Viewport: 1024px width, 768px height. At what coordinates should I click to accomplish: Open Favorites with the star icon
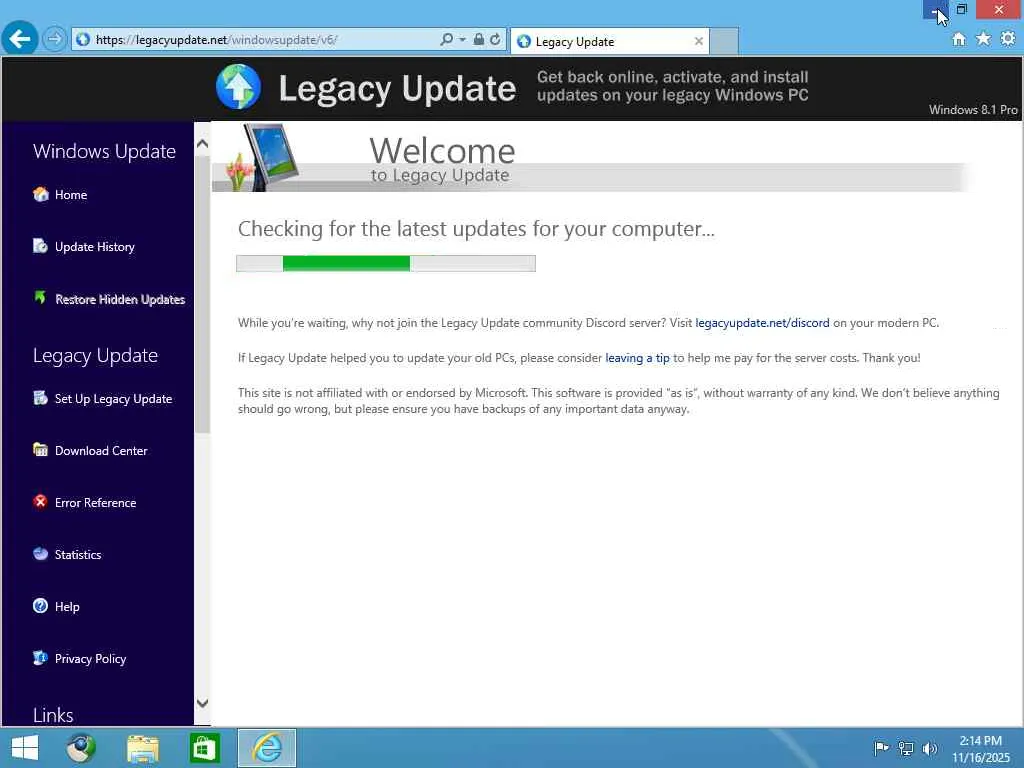coord(984,39)
